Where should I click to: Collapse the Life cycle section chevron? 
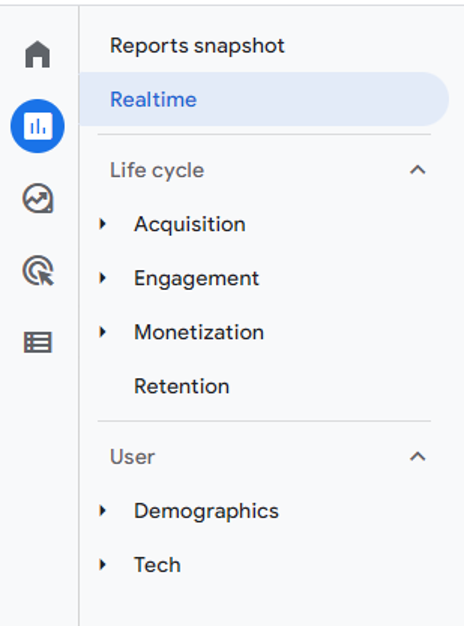pos(418,170)
